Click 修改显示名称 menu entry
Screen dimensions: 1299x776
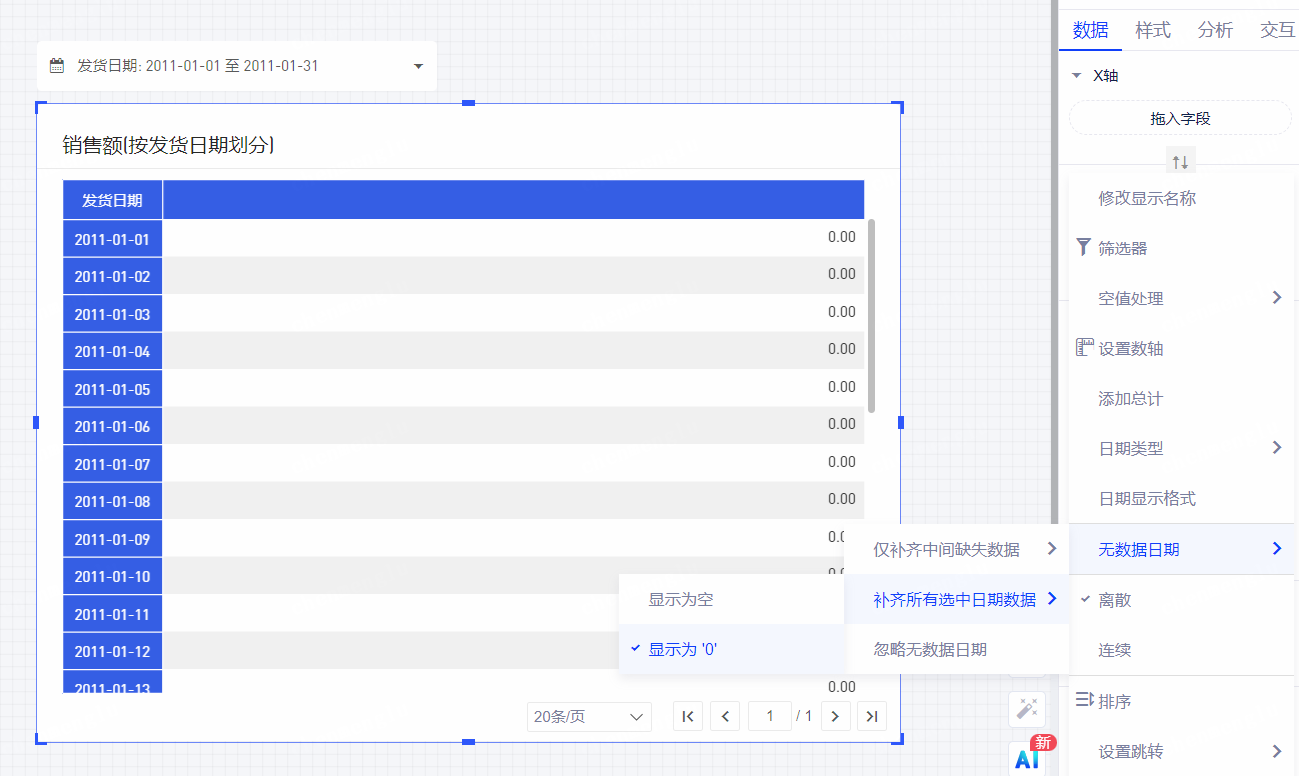tap(1147, 198)
